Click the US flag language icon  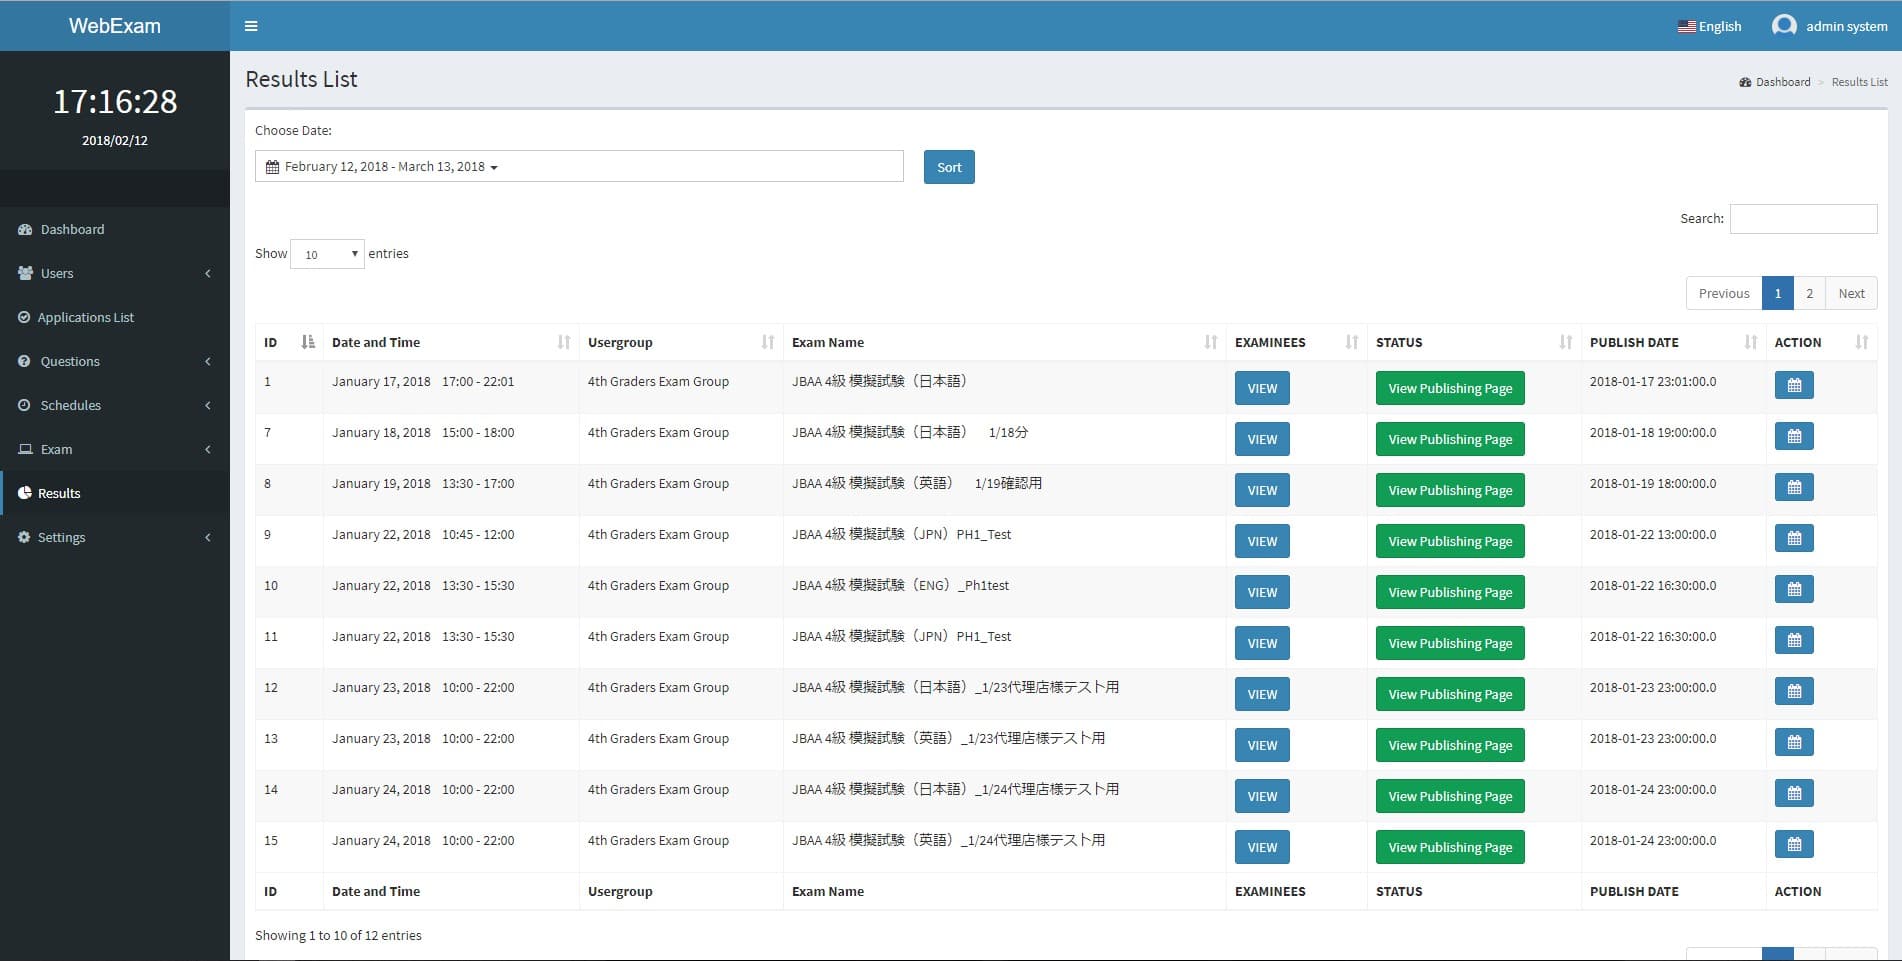(1686, 26)
